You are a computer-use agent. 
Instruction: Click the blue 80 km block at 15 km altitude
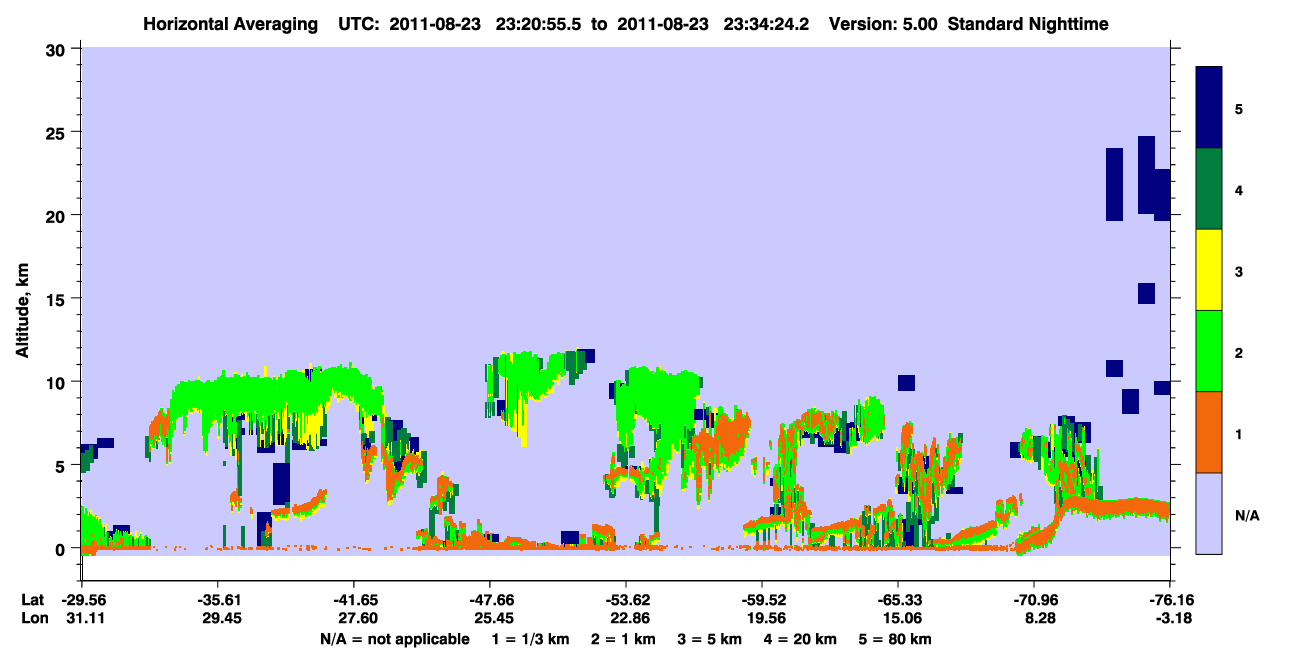[1146, 293]
